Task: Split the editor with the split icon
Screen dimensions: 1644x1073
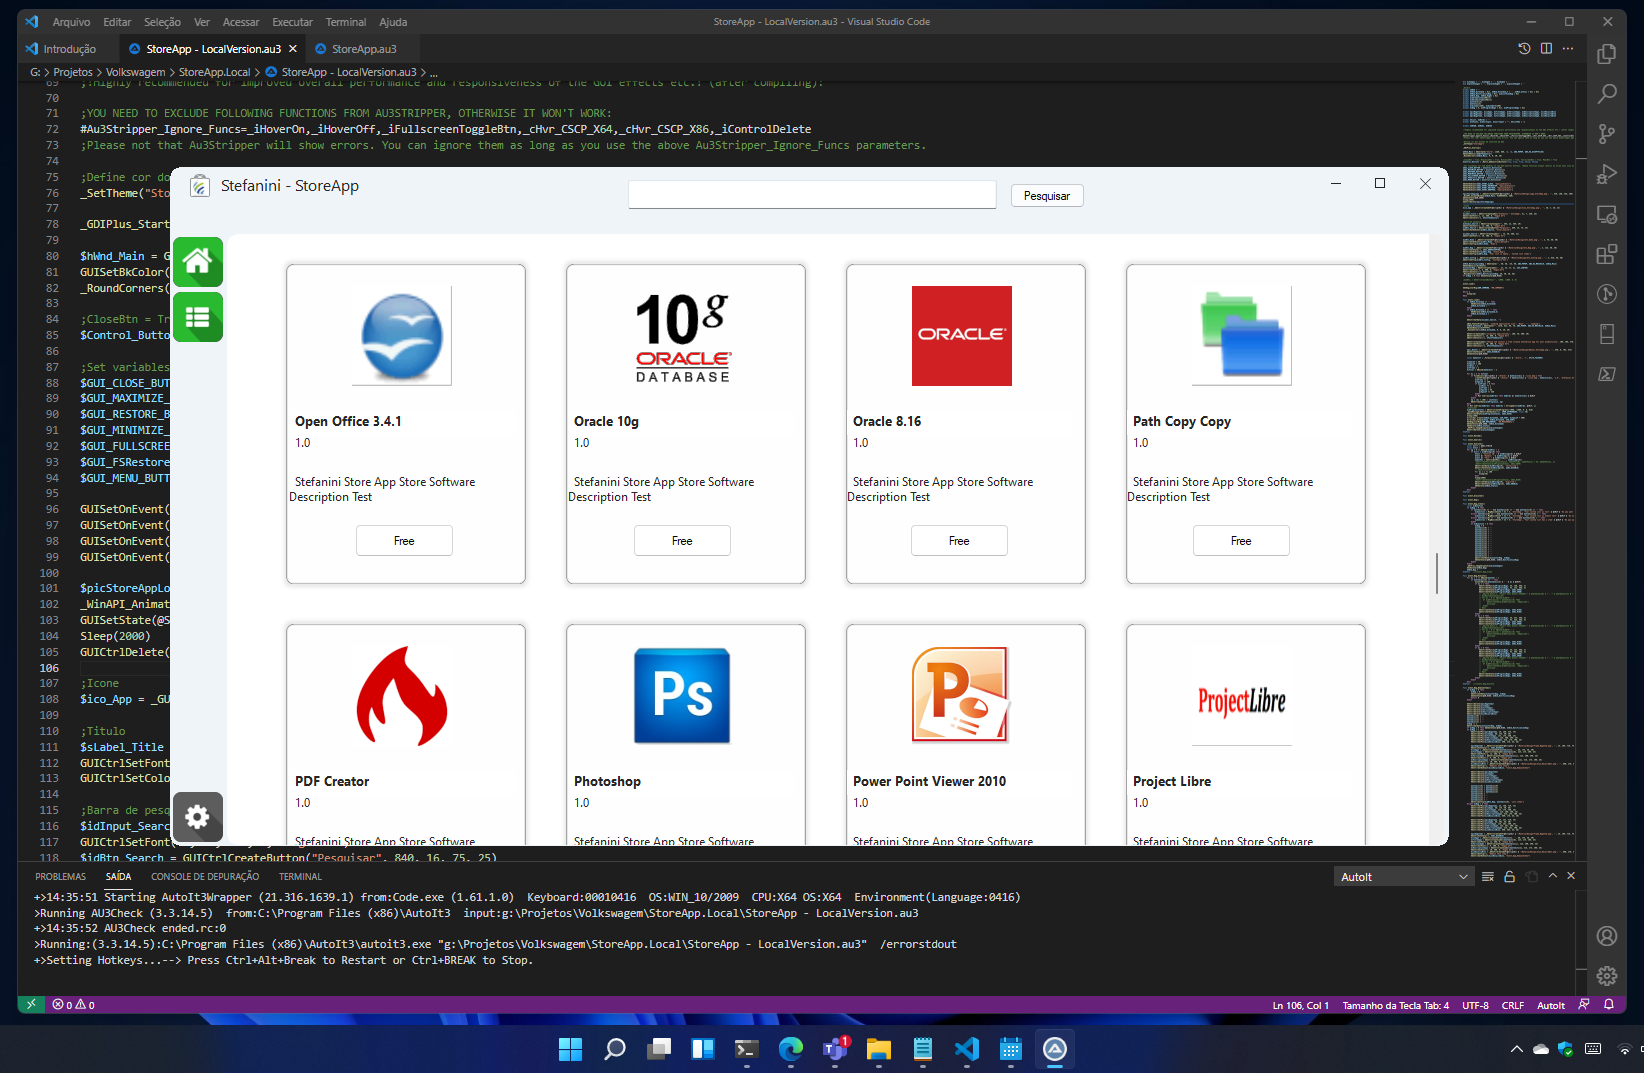Action: [x=1546, y=48]
